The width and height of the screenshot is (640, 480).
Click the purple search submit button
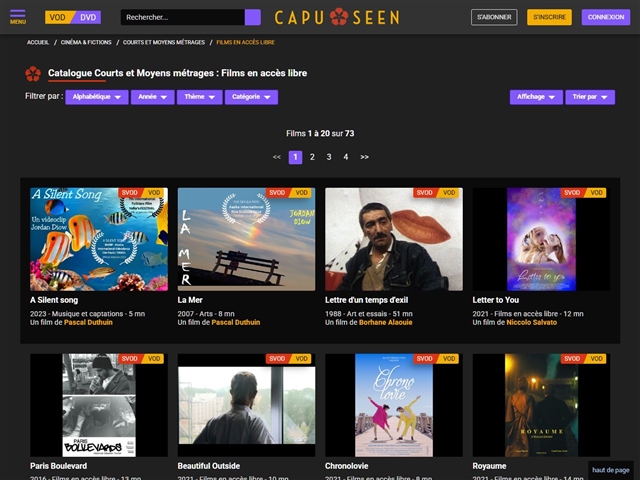(x=253, y=17)
